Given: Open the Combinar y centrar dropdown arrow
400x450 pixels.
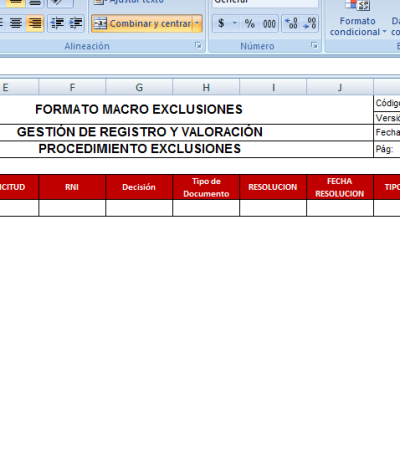Looking at the screenshot, I should coord(197,24).
